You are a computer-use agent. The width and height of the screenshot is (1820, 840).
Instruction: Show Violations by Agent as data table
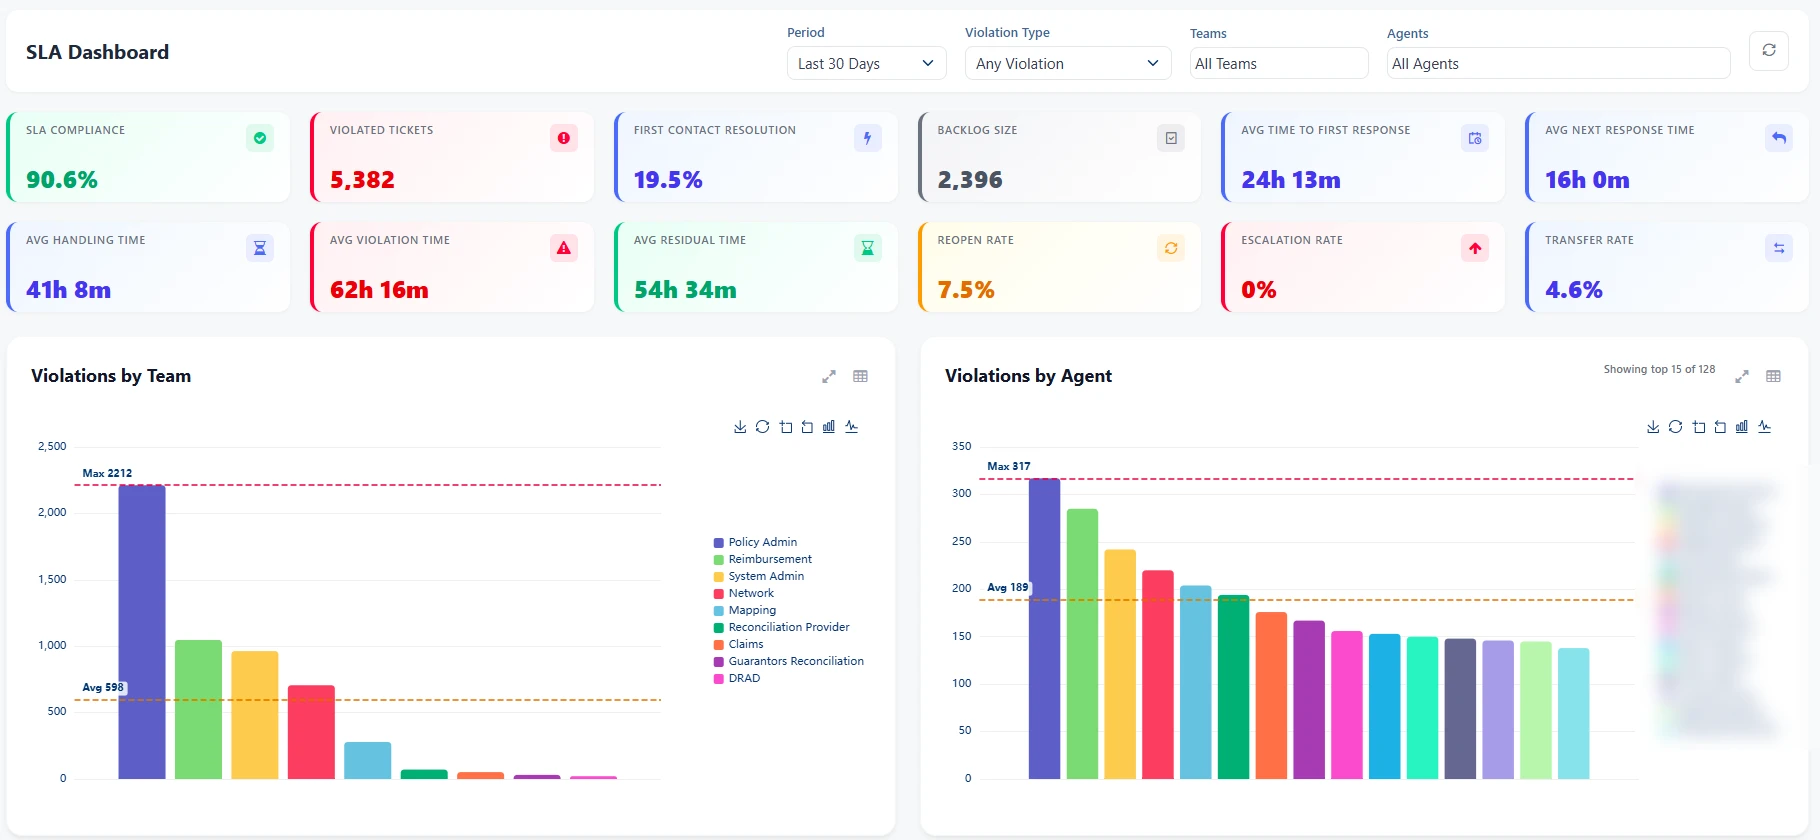1773,376
